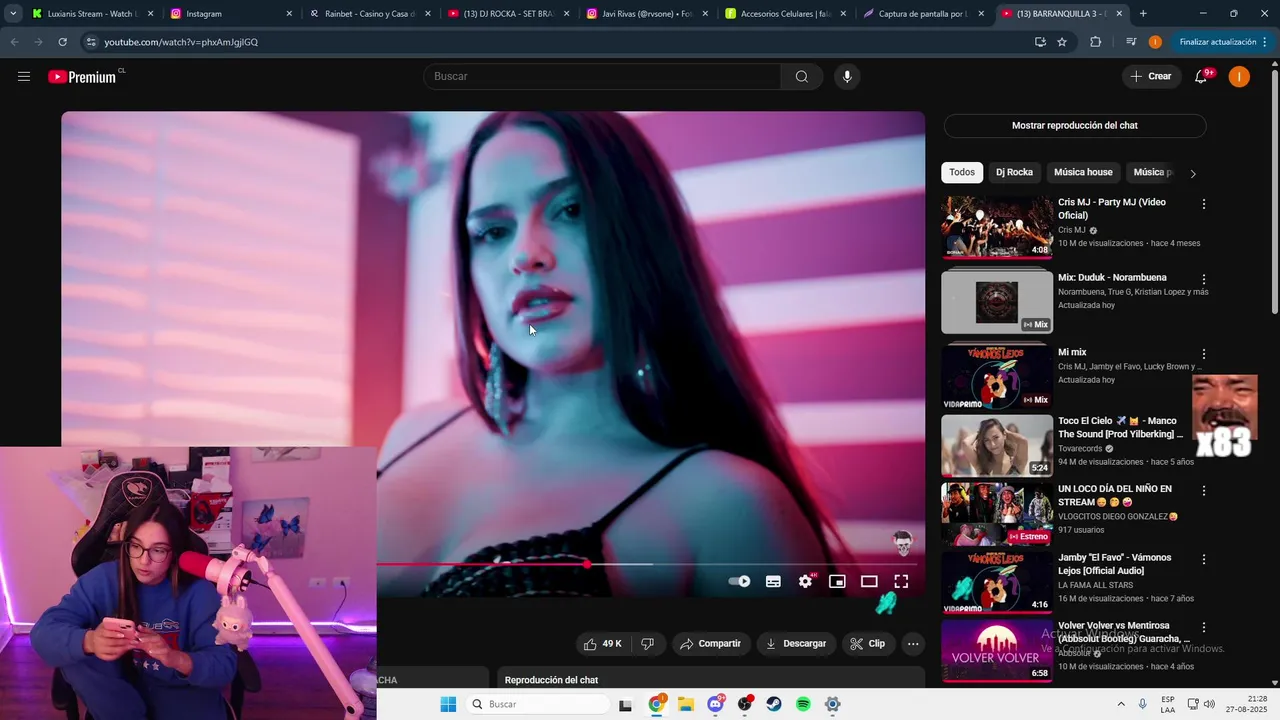1280x720 pixels.
Task: Click the Compartir share button
Action: (711, 644)
